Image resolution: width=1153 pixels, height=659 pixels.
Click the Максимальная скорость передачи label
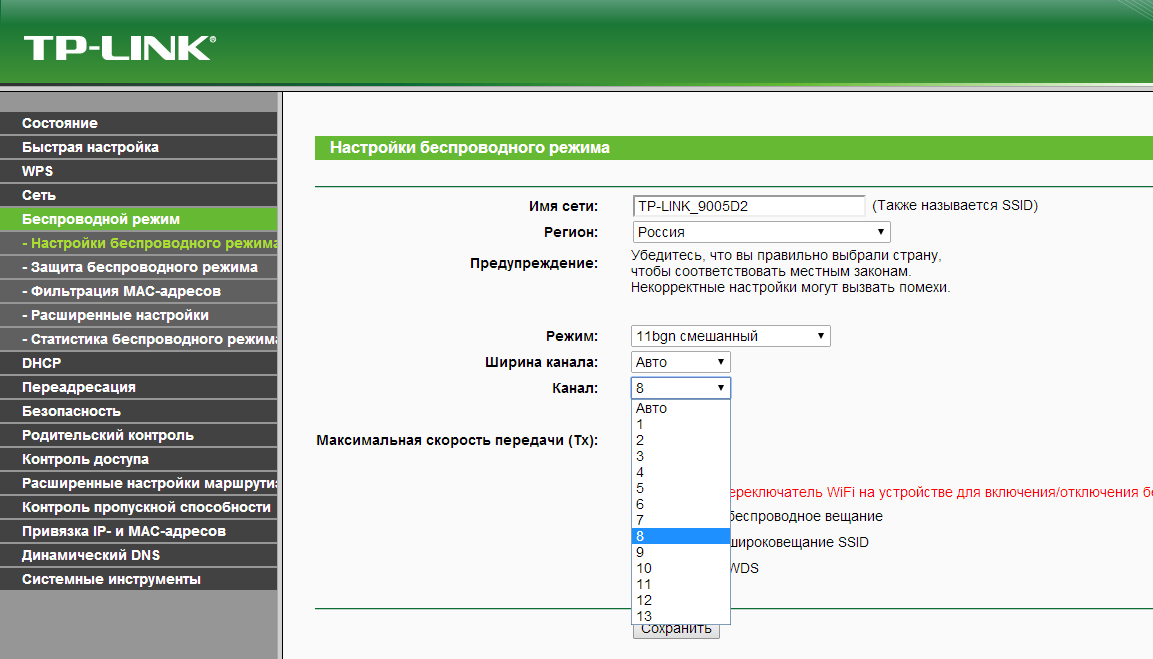457,441
